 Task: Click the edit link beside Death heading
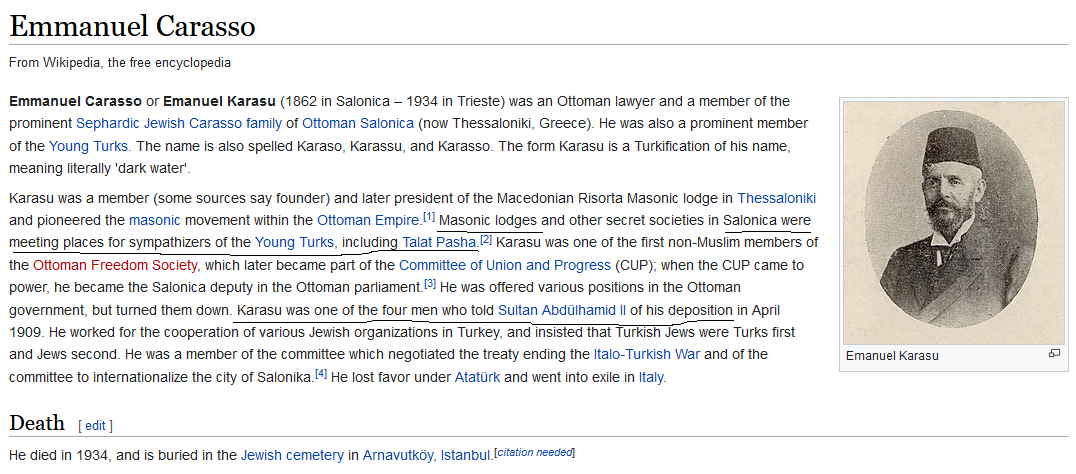point(95,426)
